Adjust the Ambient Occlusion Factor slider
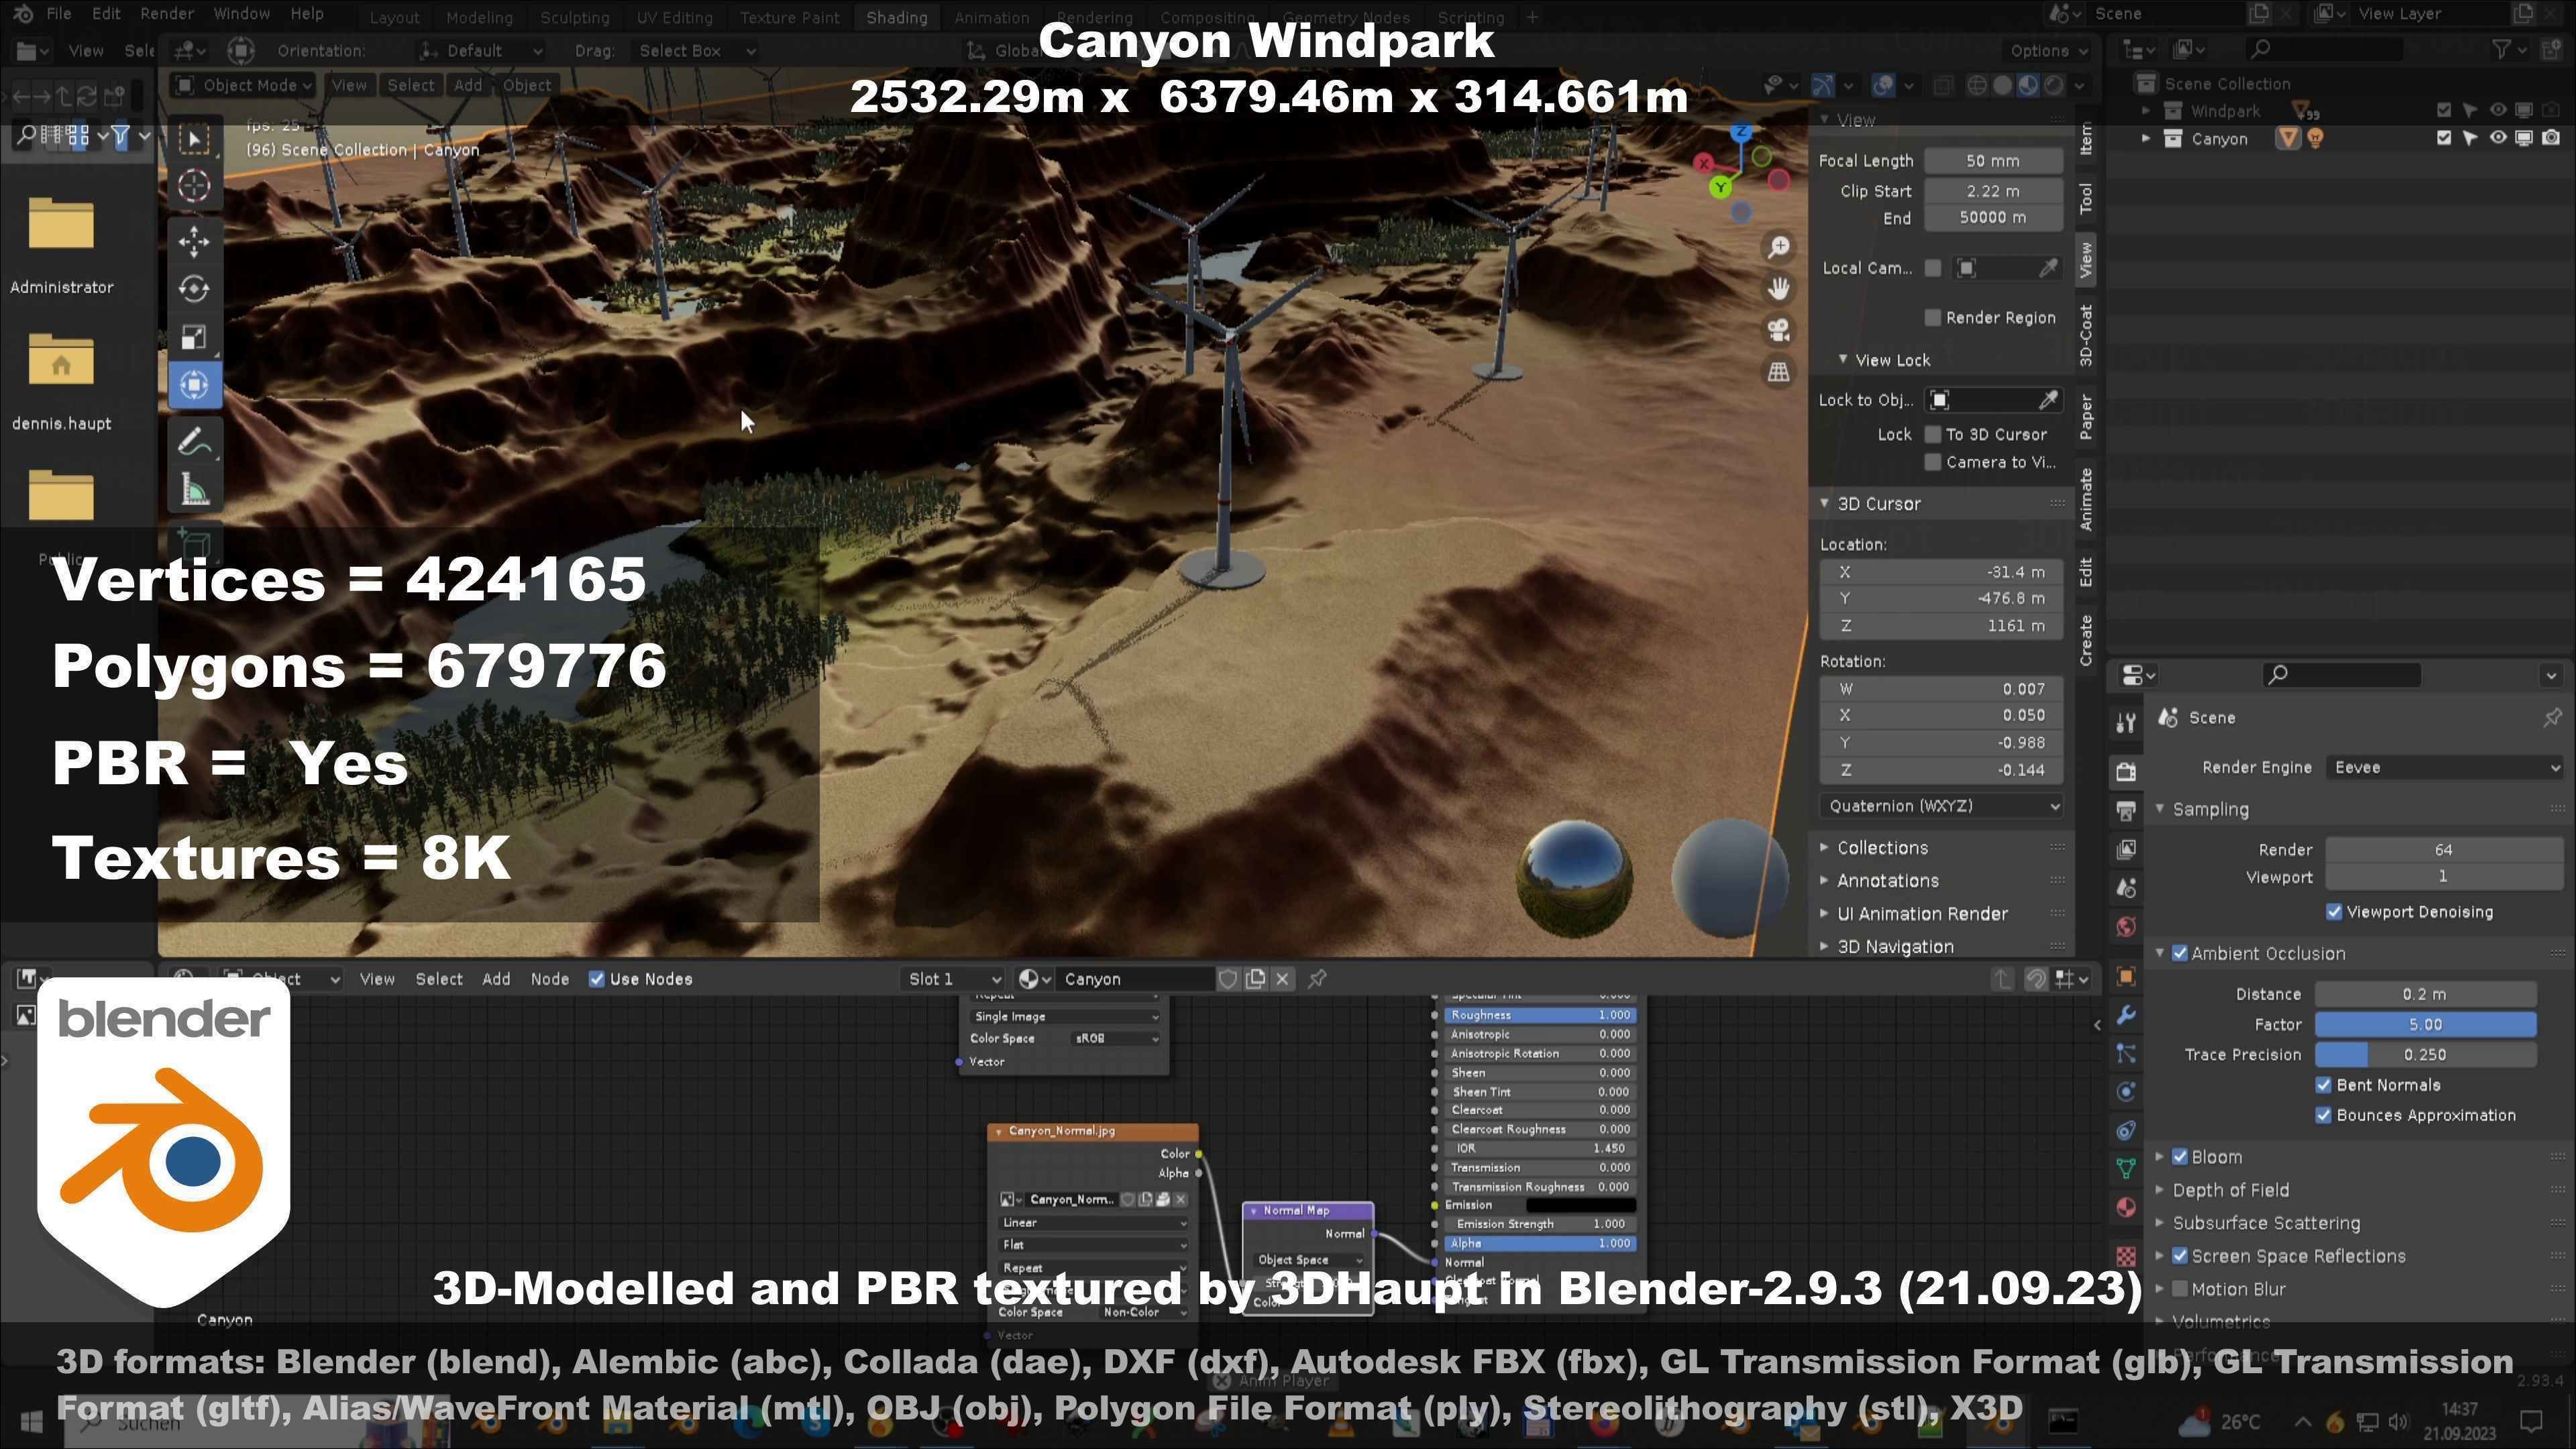 (2425, 1025)
